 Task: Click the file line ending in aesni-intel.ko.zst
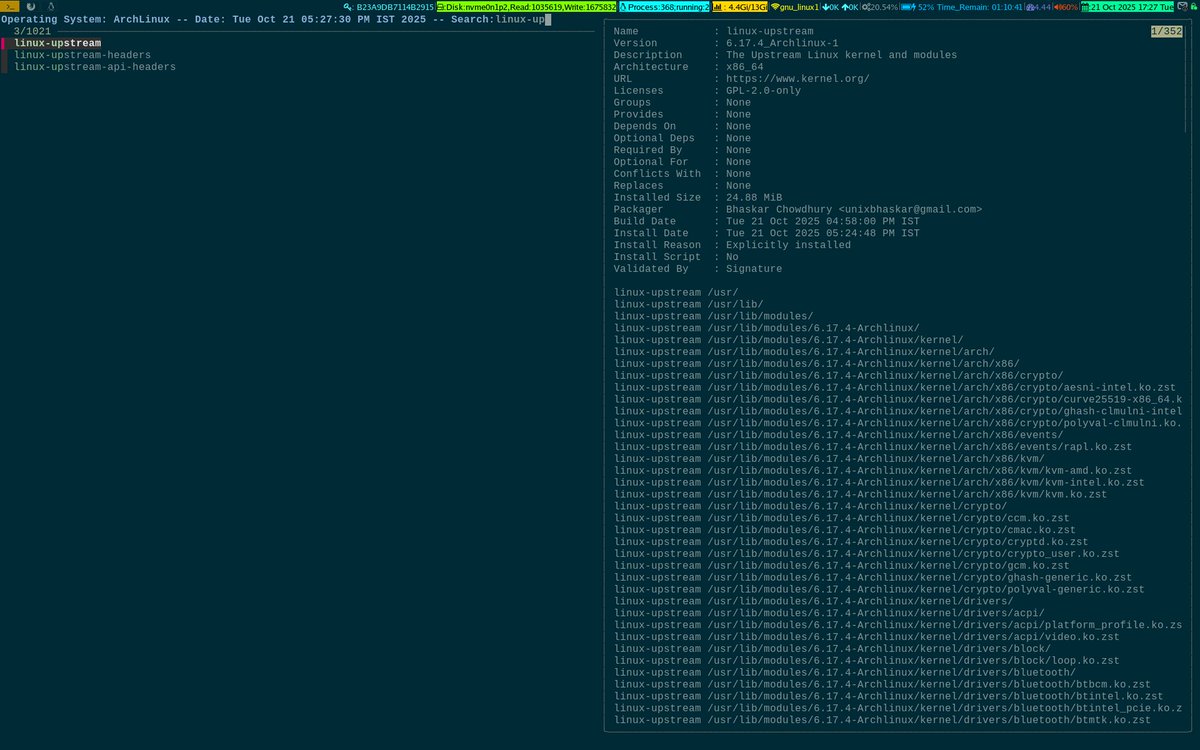pos(895,387)
